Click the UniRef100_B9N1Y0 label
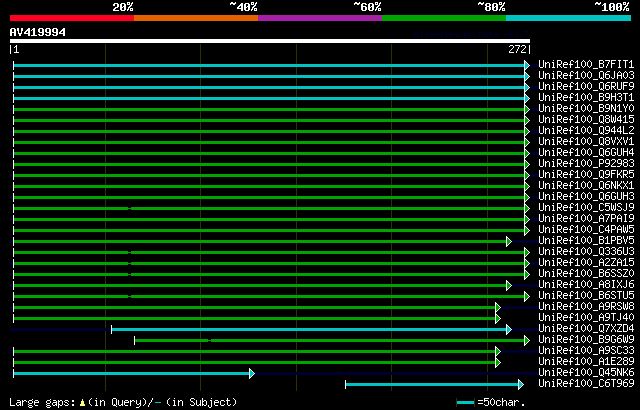This screenshot has height=410, width=640. 586,109
